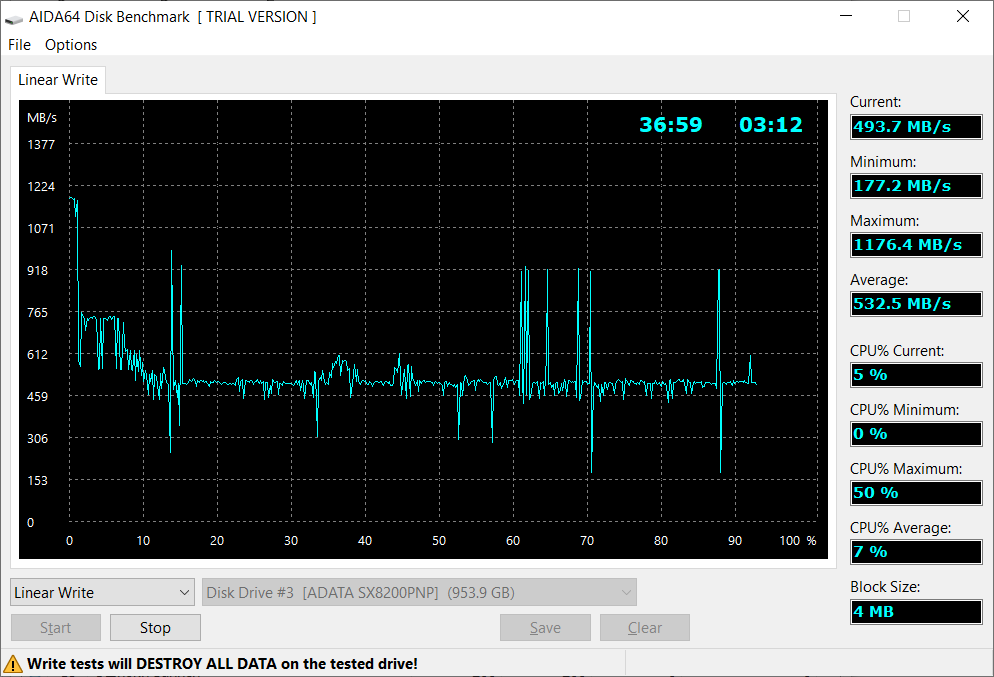Open the Options menu

(x=70, y=45)
